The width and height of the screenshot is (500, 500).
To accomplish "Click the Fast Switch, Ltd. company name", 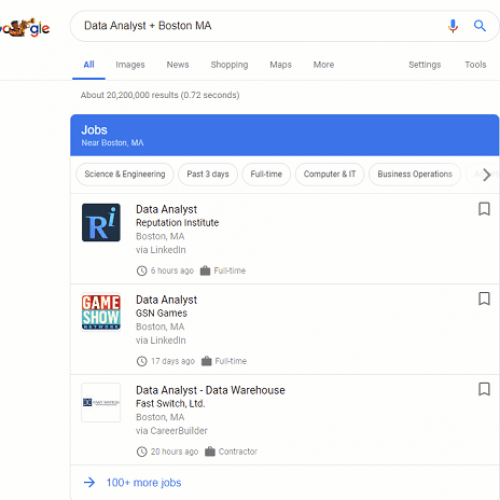I will [170, 404].
